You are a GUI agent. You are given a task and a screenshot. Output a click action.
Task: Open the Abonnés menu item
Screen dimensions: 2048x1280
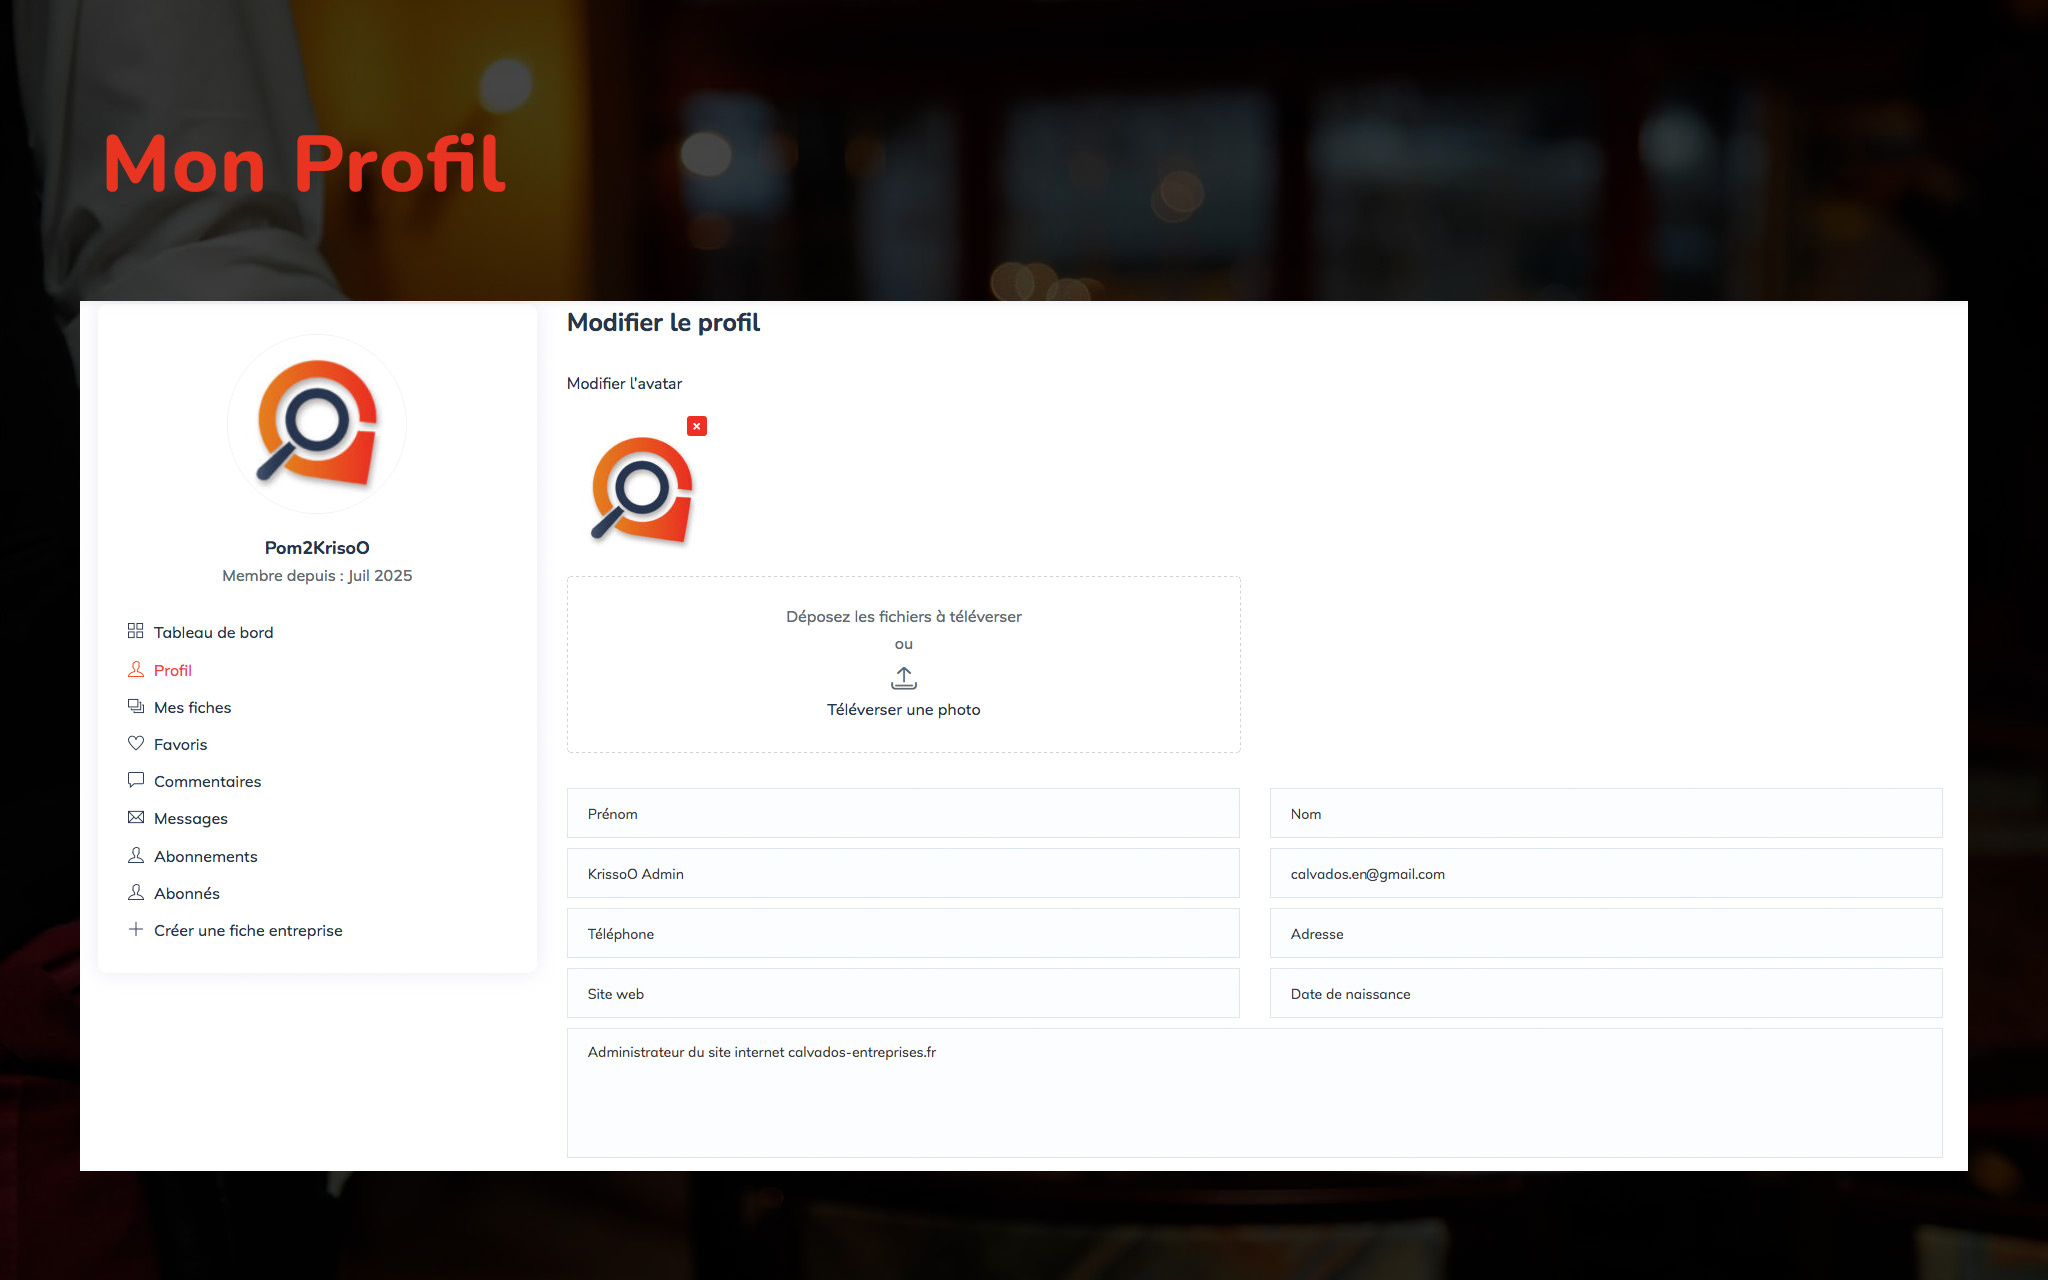point(186,893)
